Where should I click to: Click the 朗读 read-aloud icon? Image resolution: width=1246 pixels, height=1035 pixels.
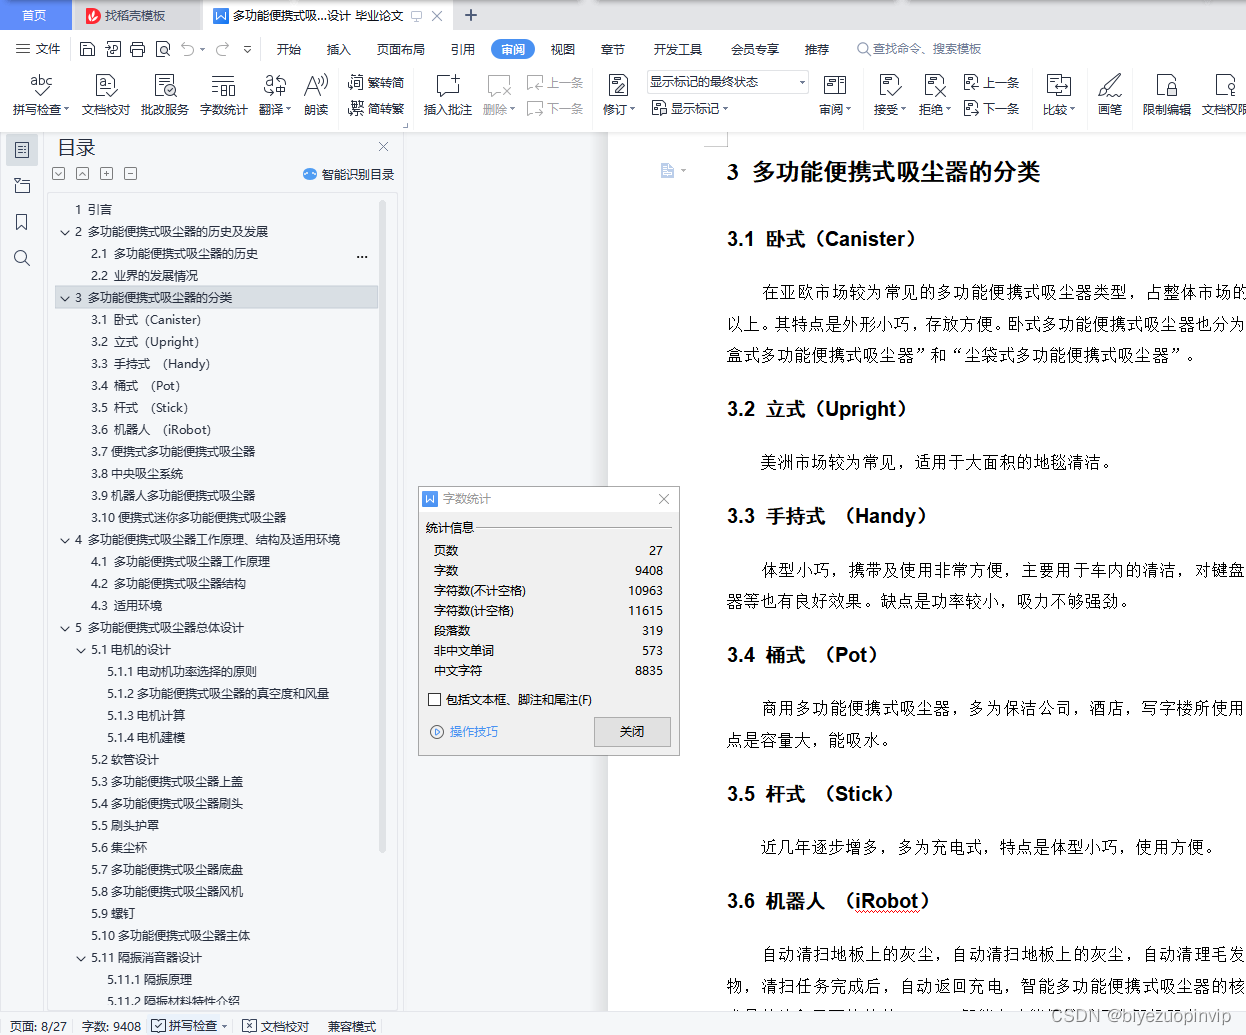[316, 95]
